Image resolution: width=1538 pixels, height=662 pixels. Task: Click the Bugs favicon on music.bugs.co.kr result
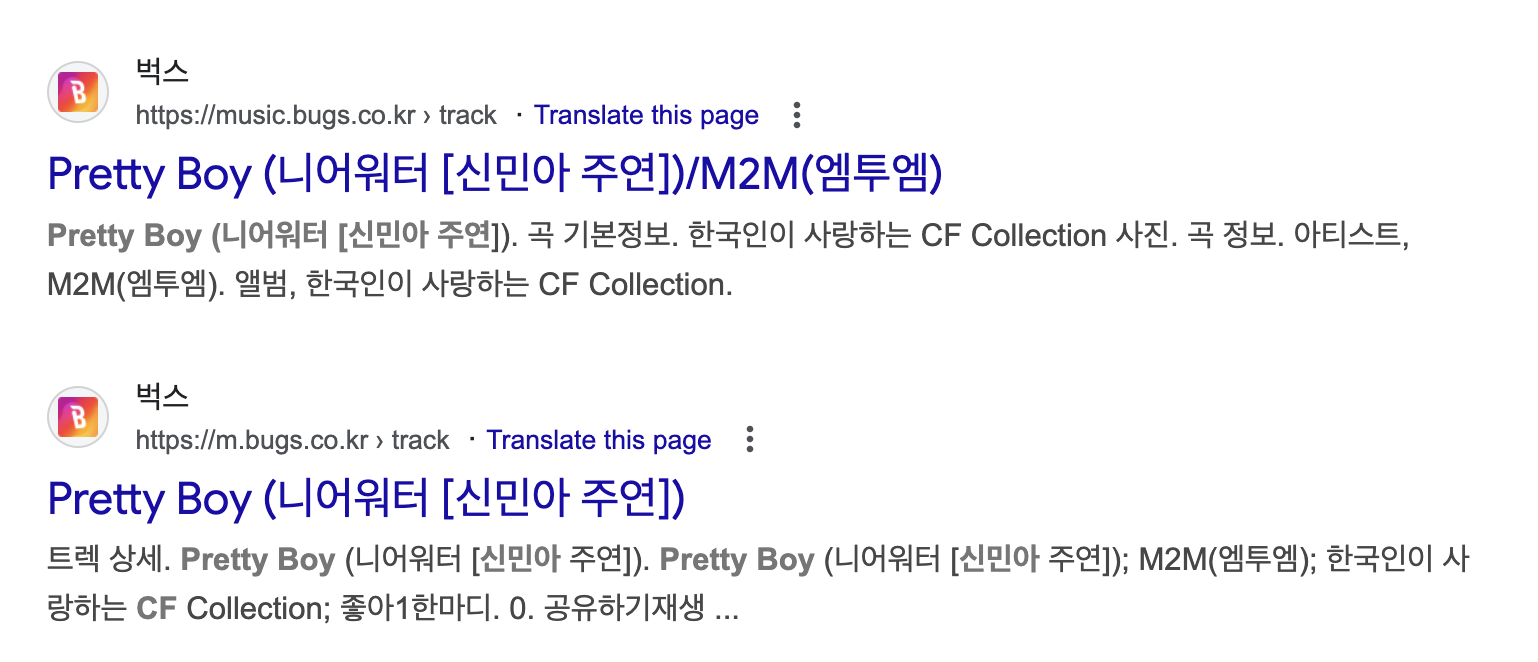pos(78,93)
